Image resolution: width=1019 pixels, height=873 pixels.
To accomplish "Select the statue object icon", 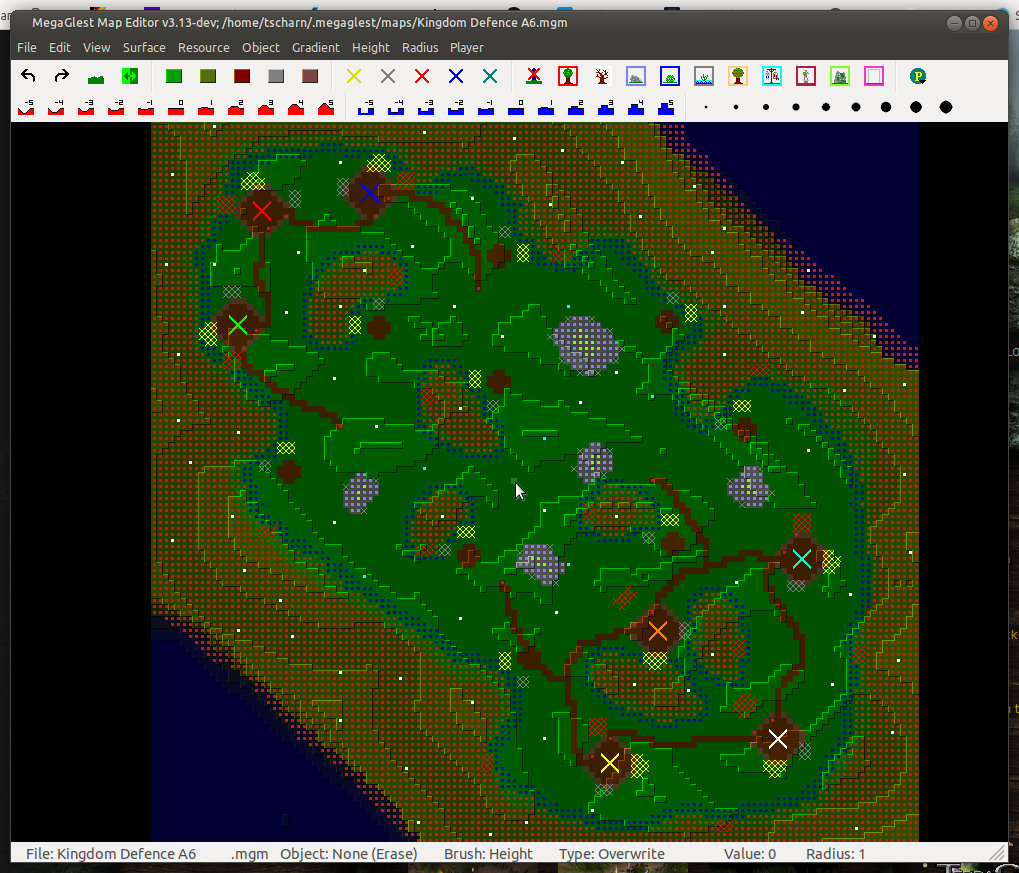I will 805,76.
